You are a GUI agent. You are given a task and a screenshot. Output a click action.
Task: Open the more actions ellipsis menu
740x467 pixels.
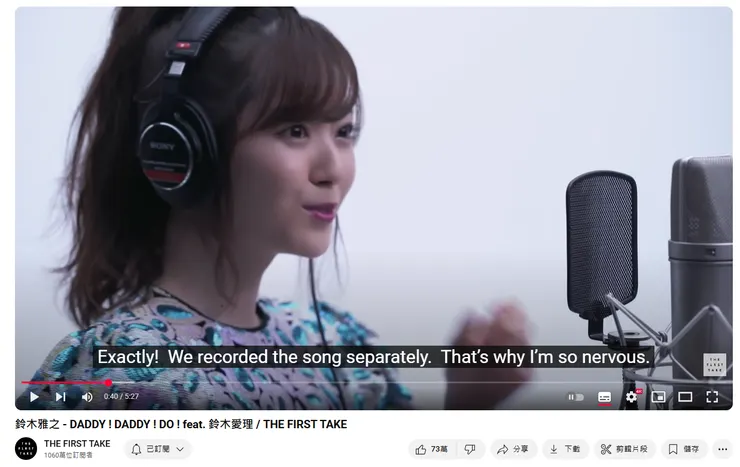(x=723, y=449)
